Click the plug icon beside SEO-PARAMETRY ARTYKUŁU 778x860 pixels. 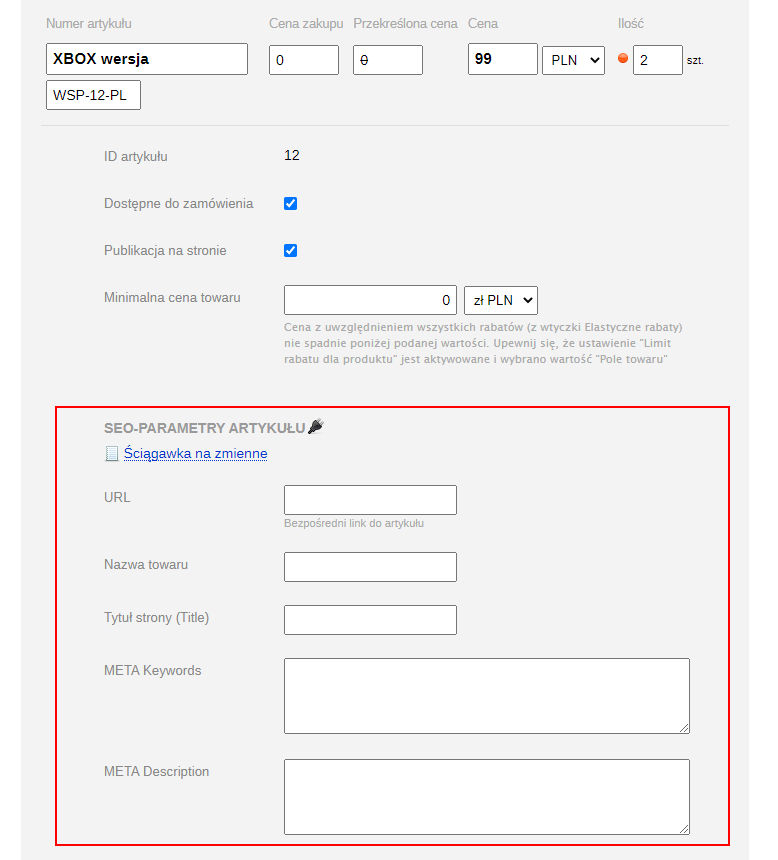pyautogui.click(x=316, y=427)
